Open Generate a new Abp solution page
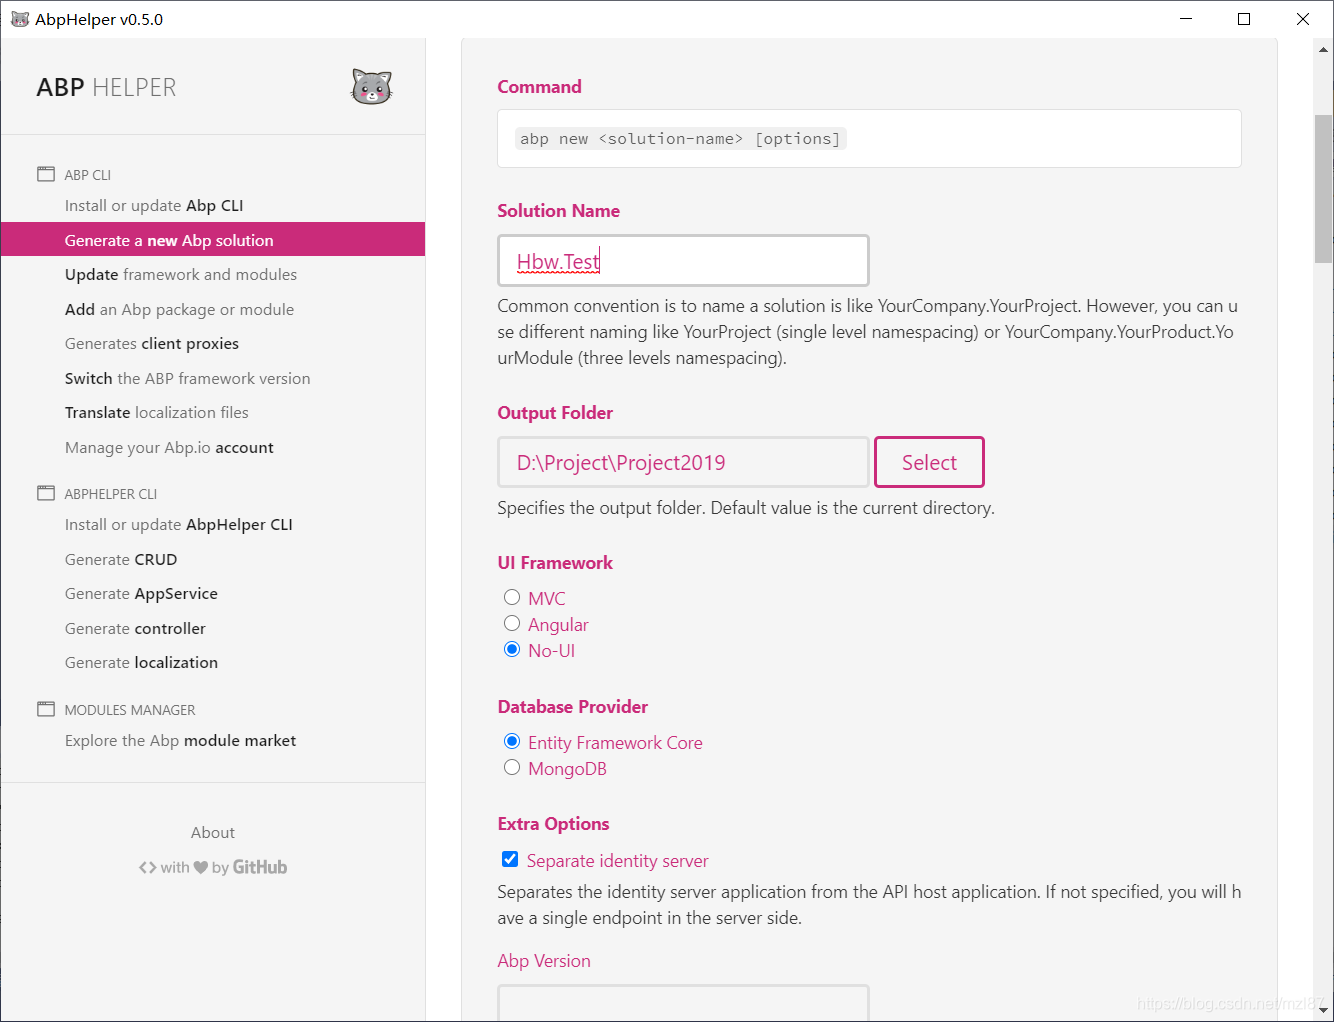This screenshot has width=1334, height=1022. (213, 240)
